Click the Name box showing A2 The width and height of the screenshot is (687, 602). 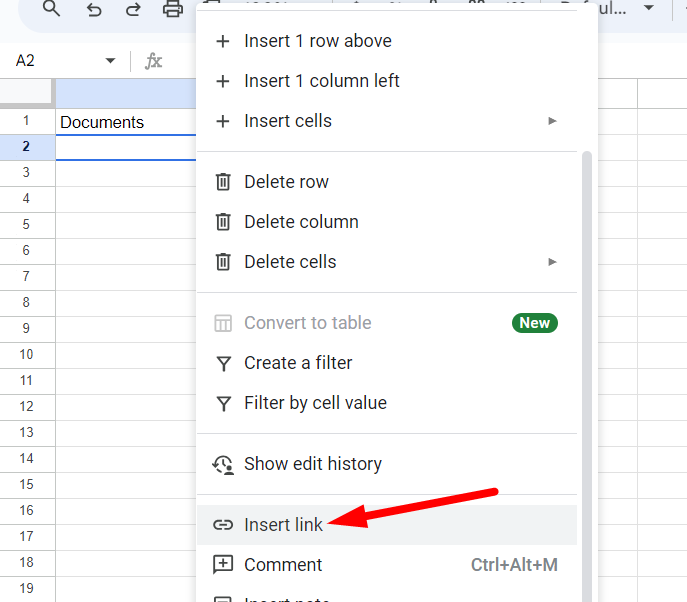pos(50,61)
